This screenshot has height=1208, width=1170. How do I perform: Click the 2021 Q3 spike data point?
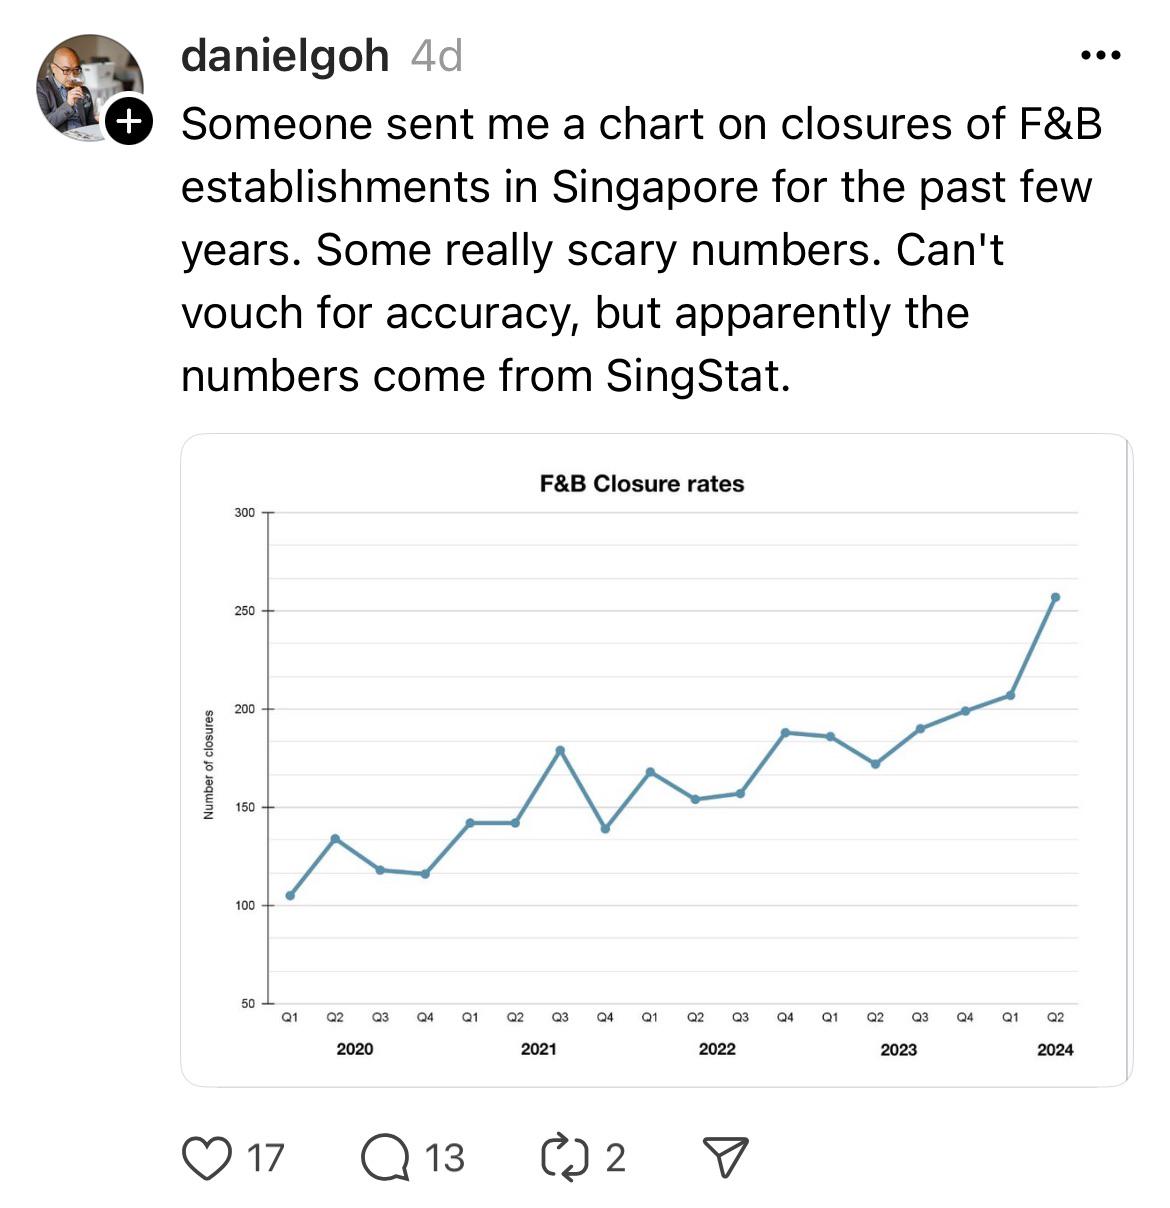pos(560,750)
